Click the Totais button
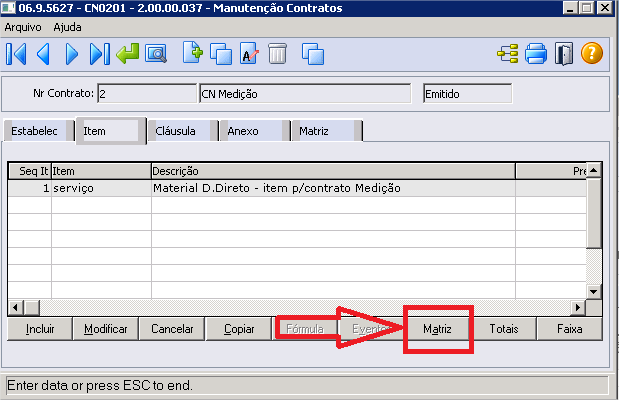 click(x=504, y=329)
